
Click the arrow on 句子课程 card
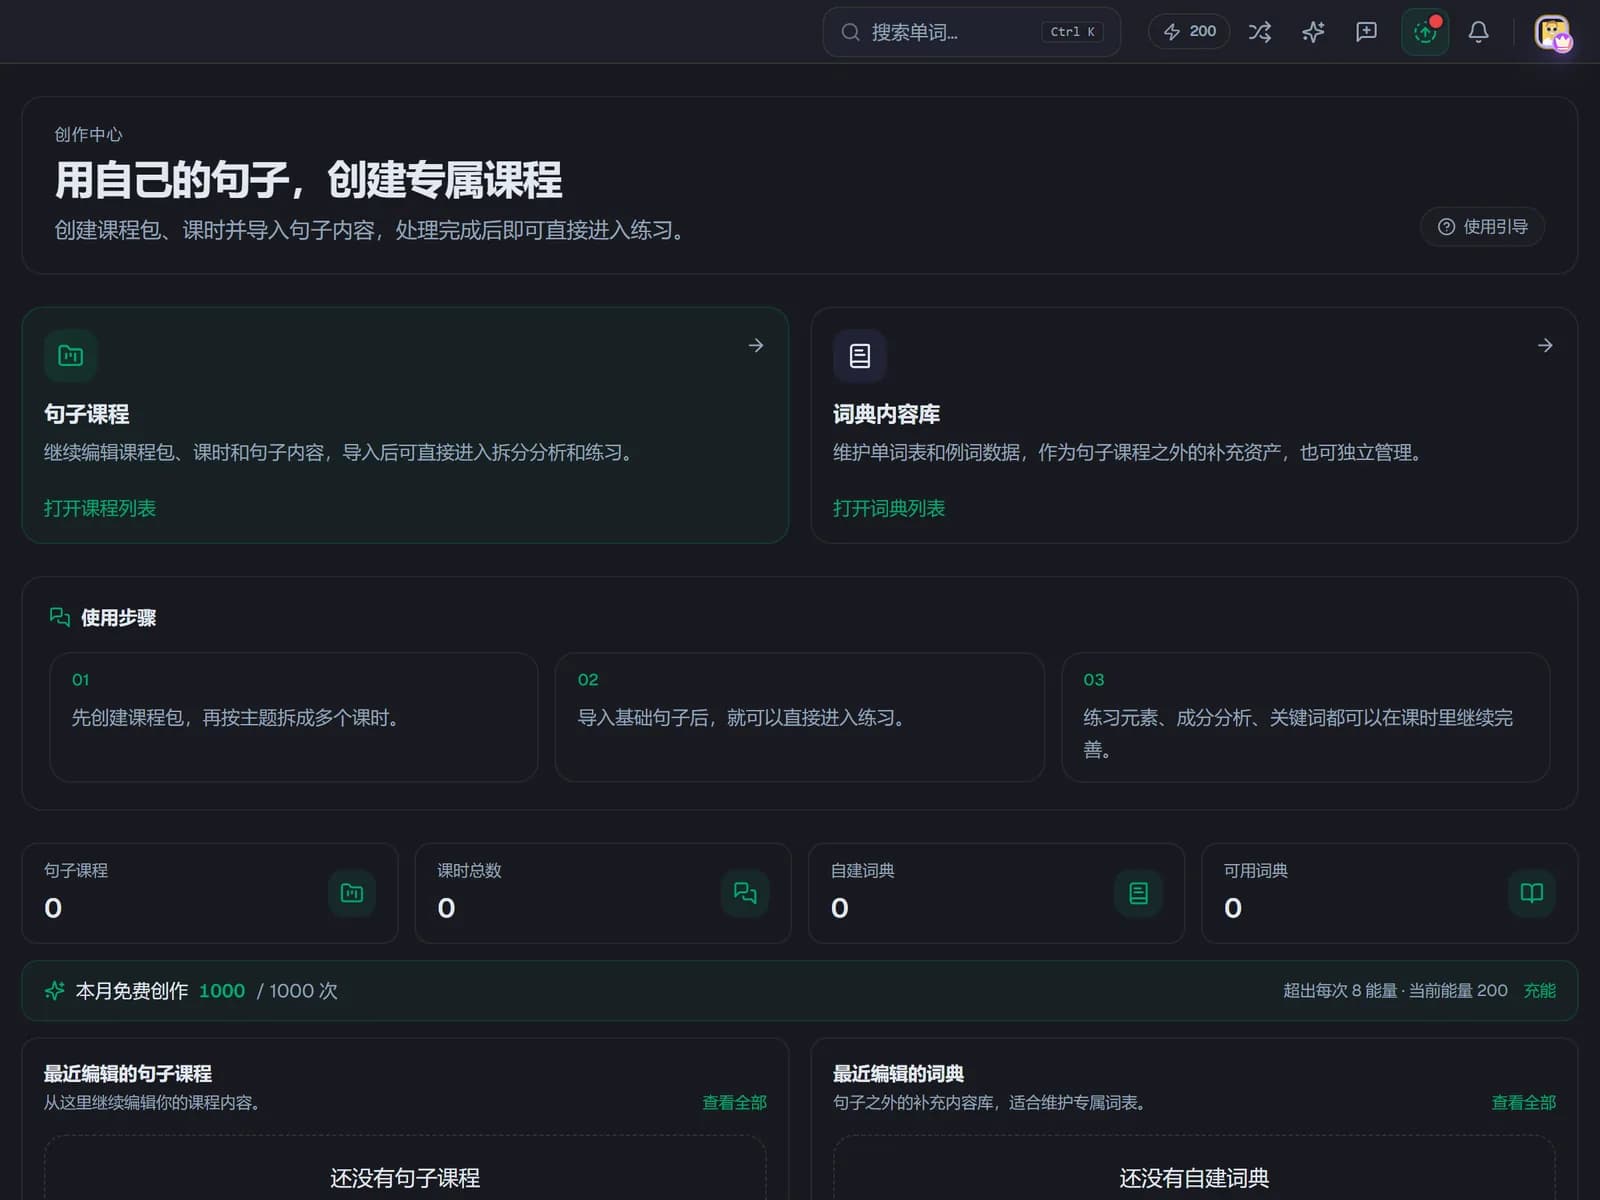[756, 345]
